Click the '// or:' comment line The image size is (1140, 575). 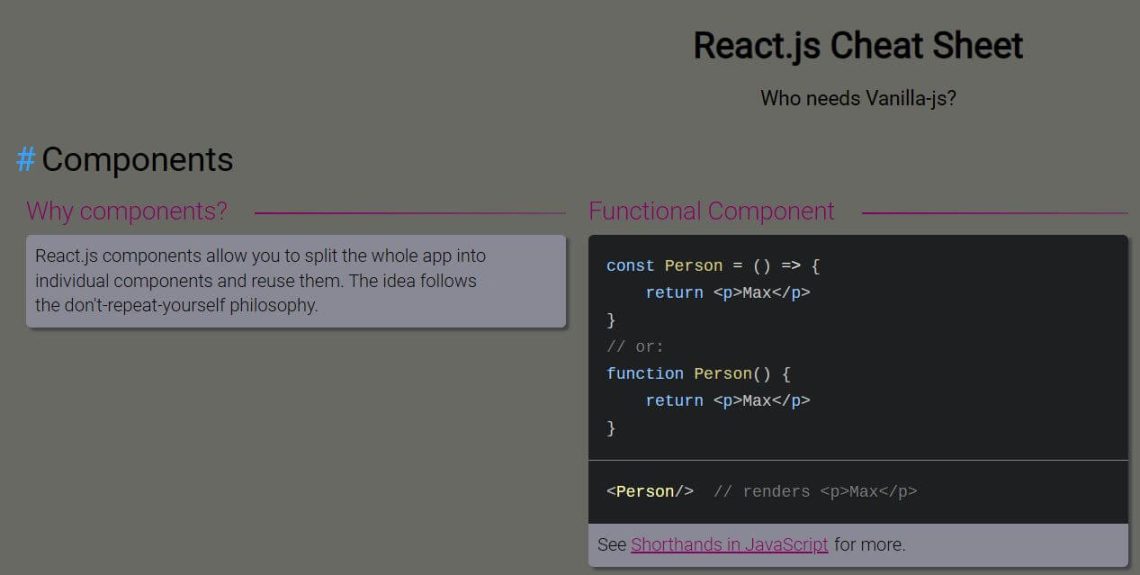635,347
